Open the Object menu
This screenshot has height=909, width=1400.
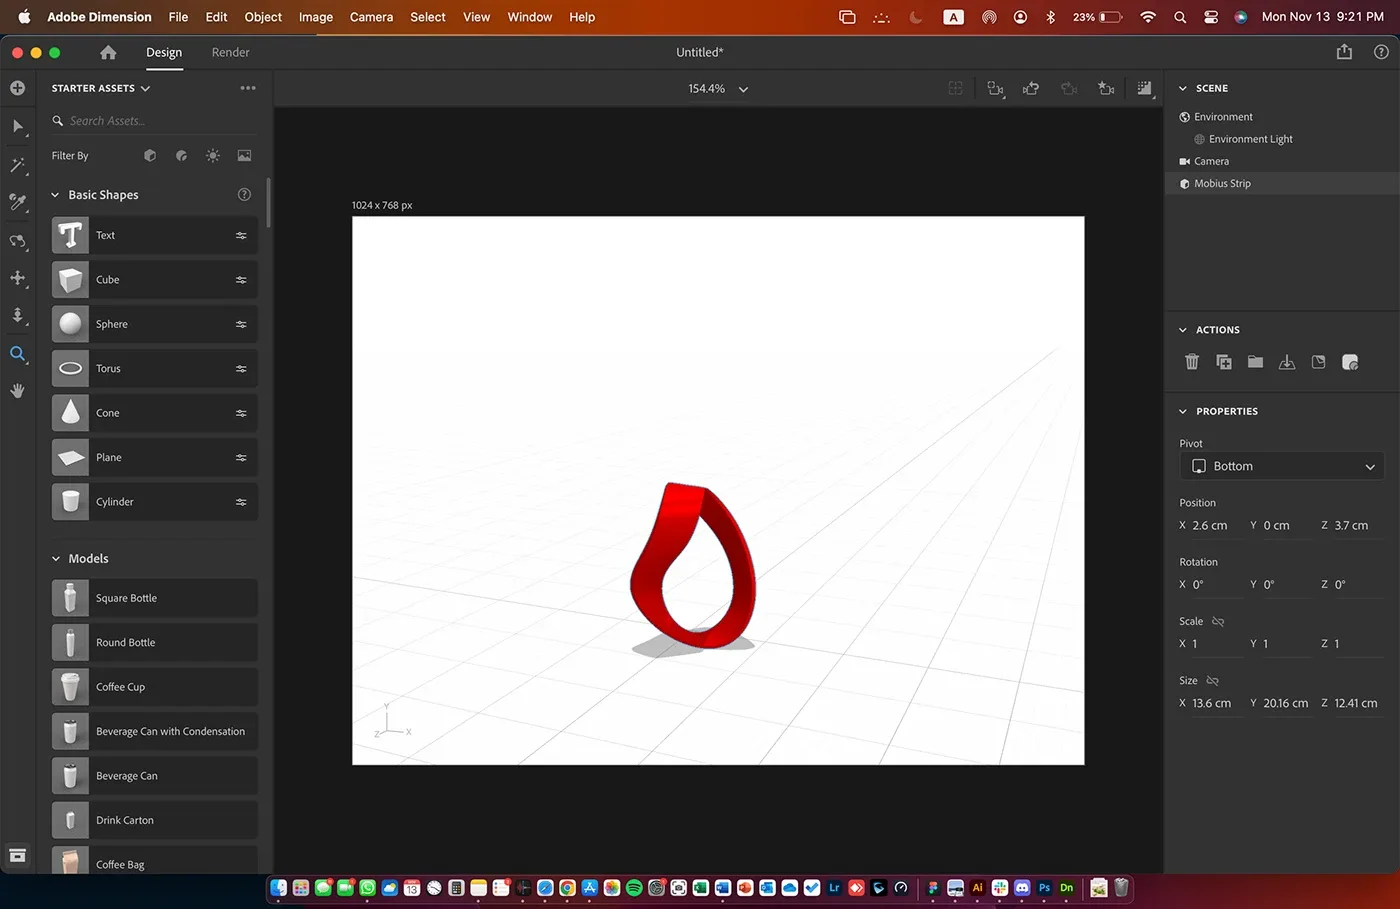[263, 17]
